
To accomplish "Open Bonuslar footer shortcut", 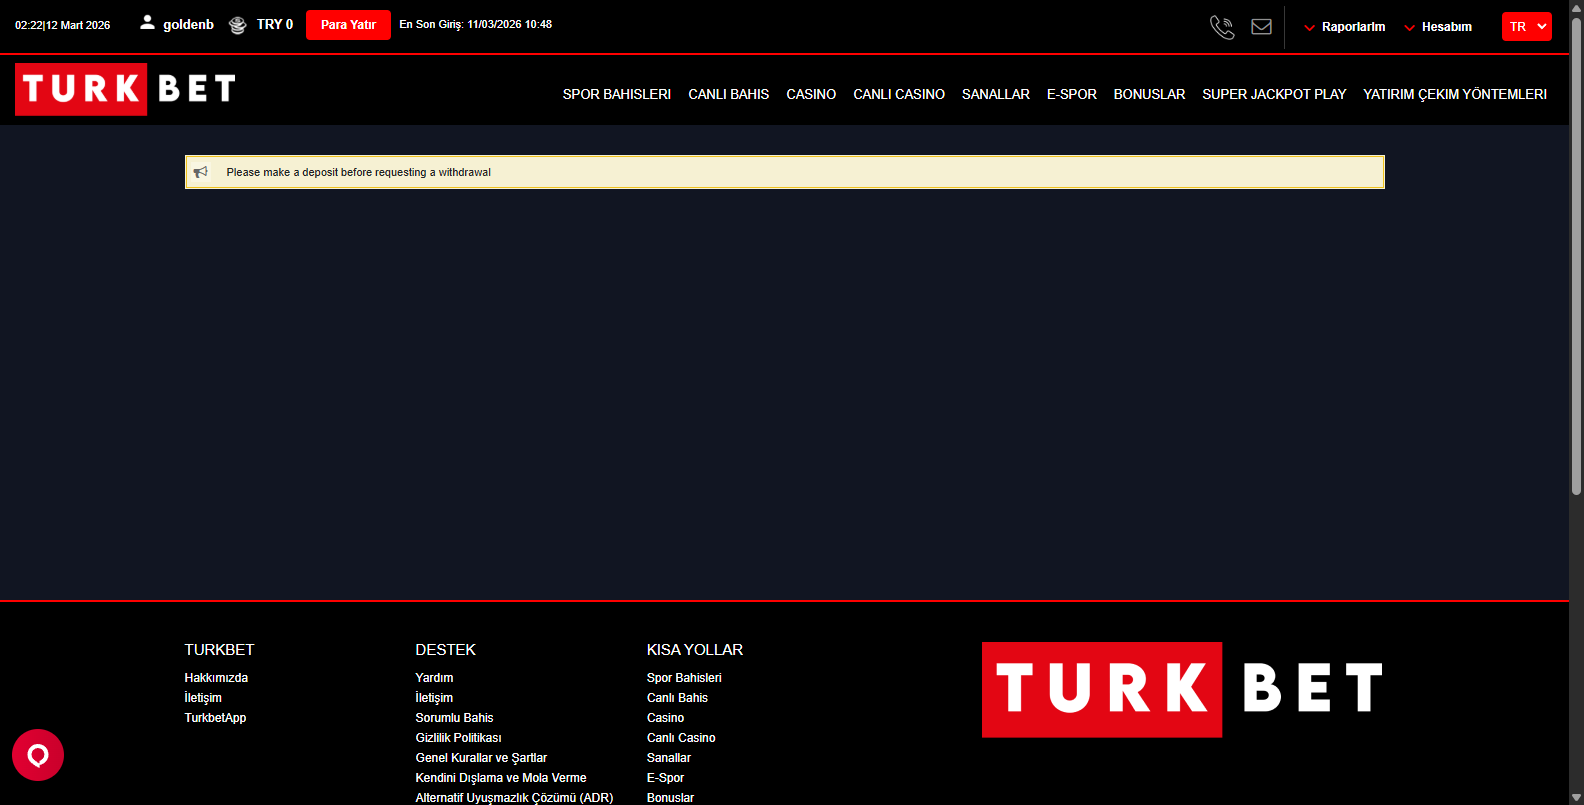I will [670, 798].
